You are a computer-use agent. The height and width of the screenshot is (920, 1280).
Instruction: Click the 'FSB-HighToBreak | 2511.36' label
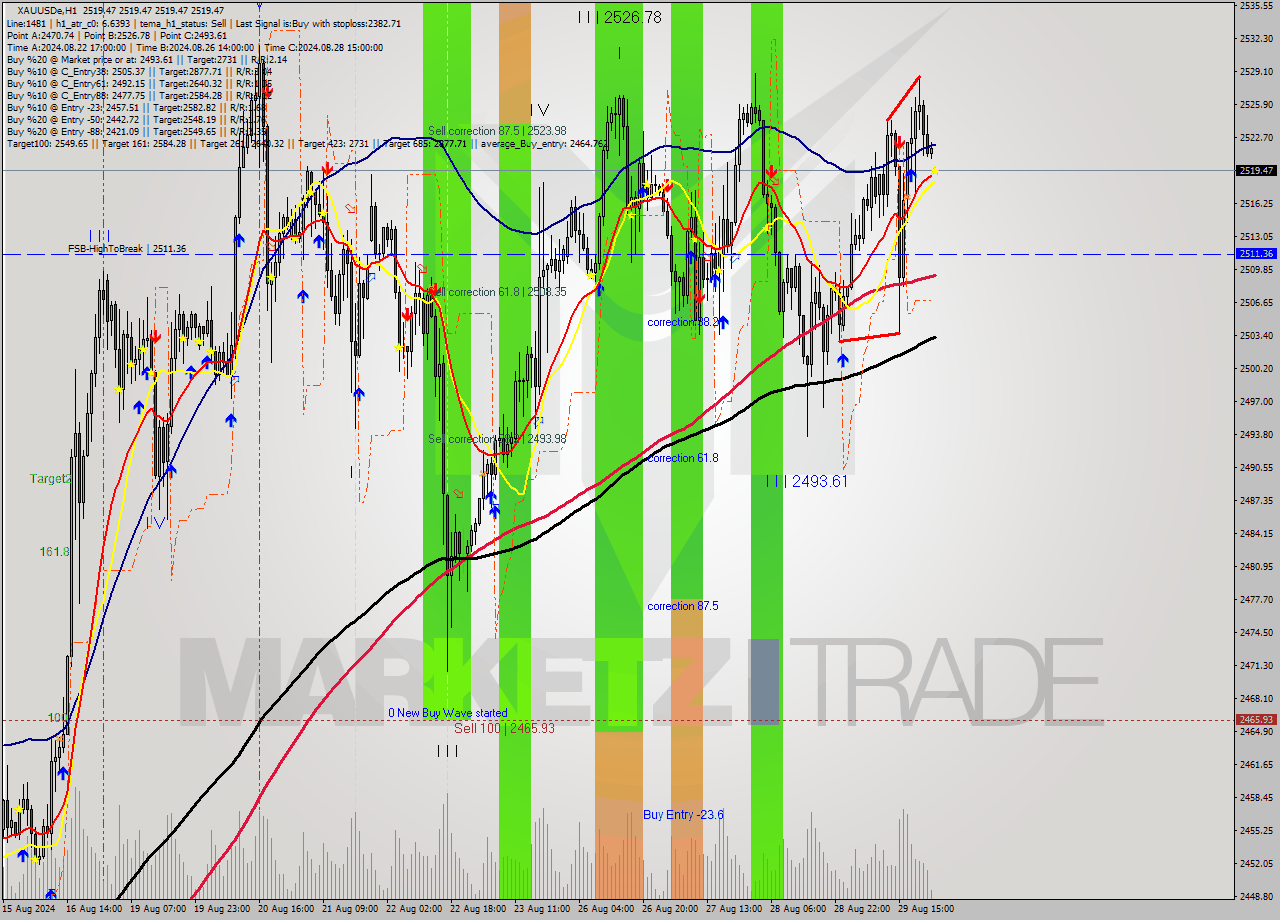click(x=127, y=248)
